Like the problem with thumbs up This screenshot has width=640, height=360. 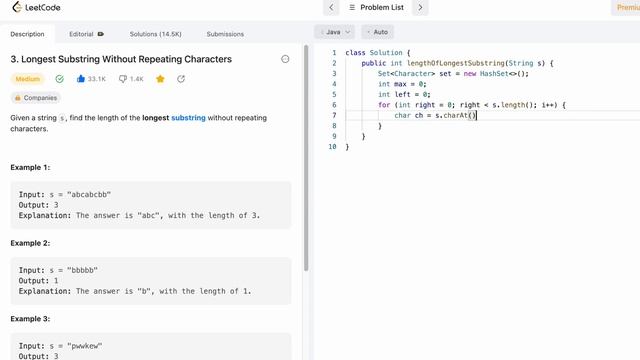[x=81, y=79]
